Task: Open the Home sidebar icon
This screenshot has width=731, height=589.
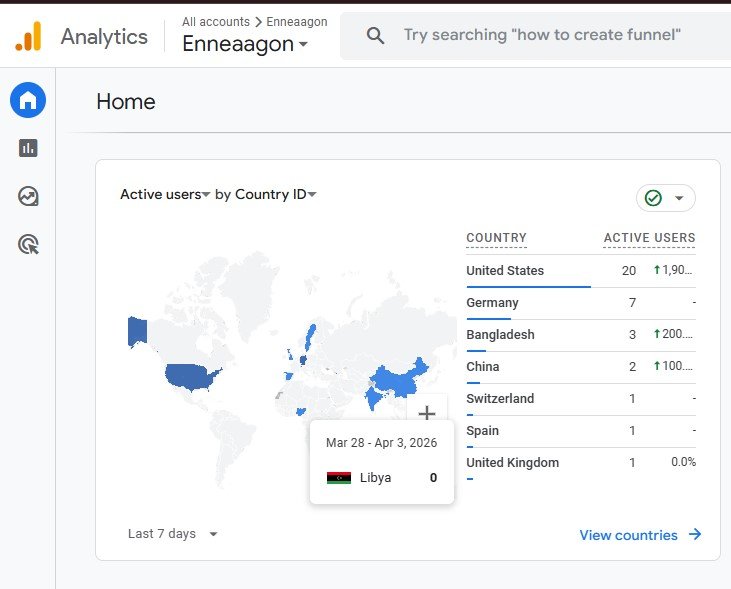Action: tap(28, 100)
